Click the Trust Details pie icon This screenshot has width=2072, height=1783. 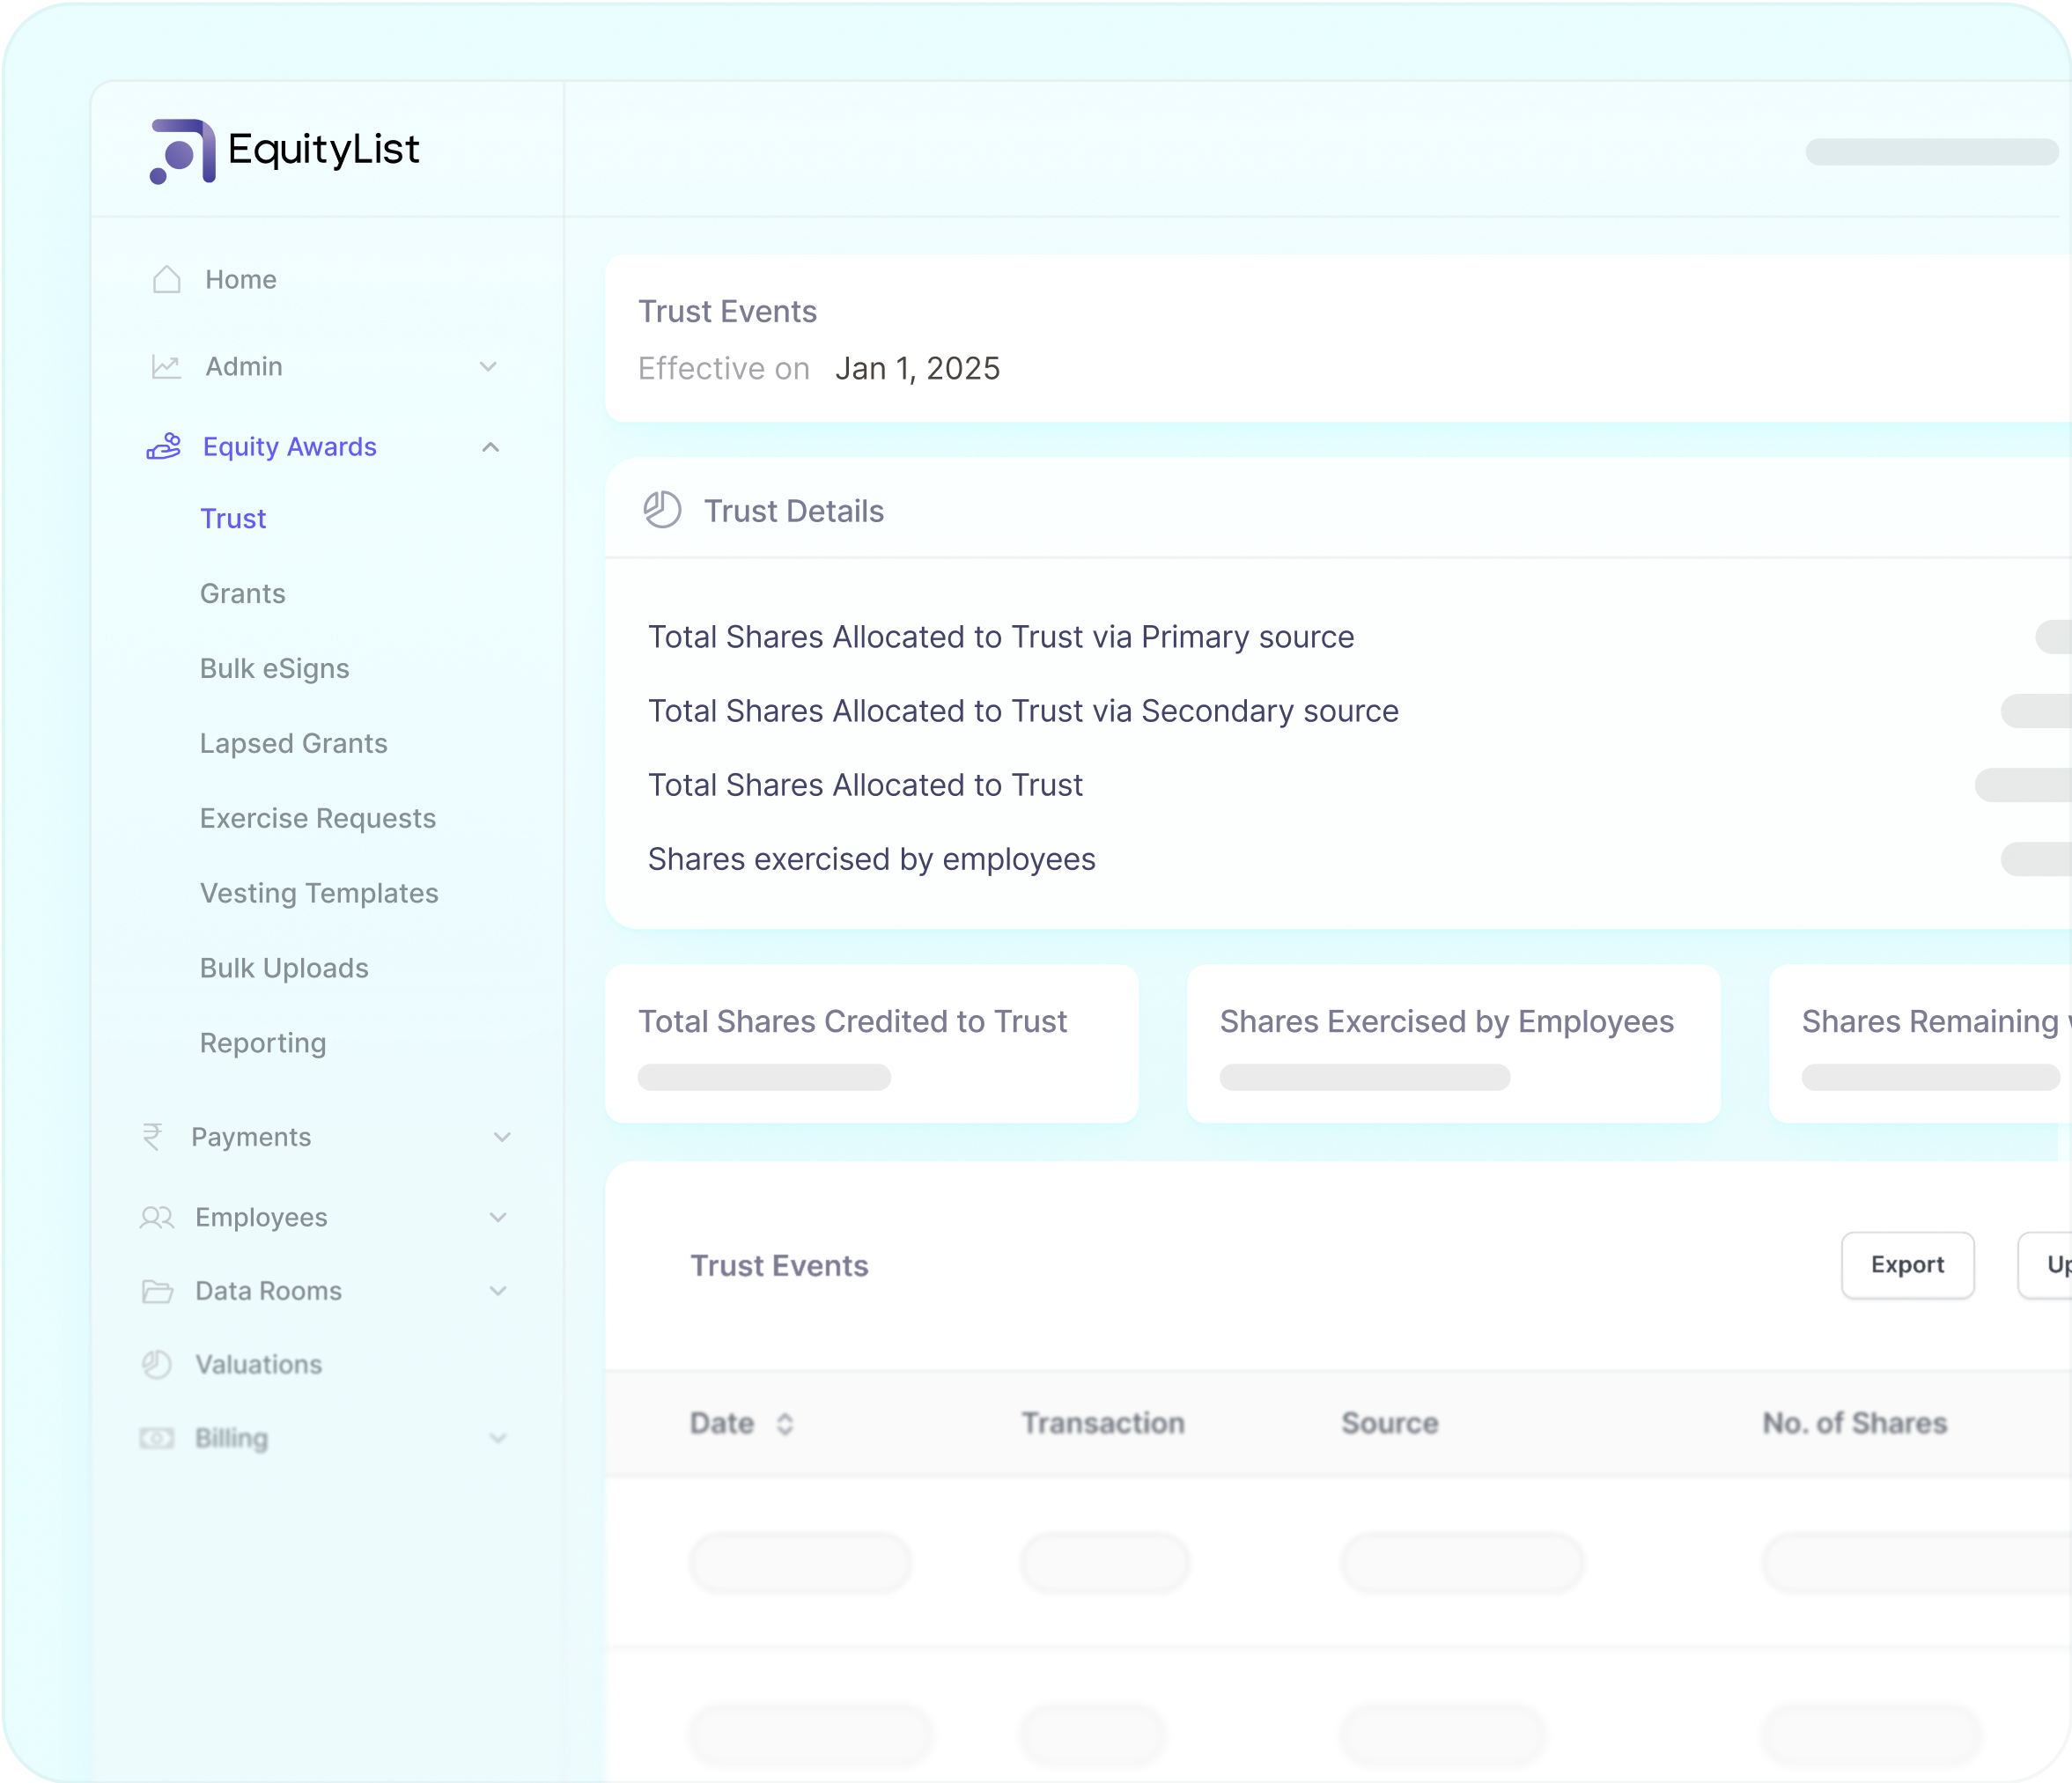[x=662, y=510]
